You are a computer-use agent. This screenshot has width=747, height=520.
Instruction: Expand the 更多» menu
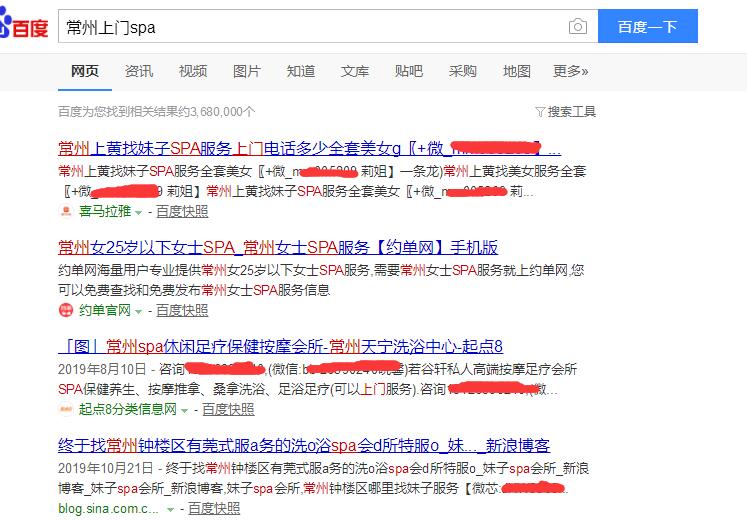tap(570, 71)
